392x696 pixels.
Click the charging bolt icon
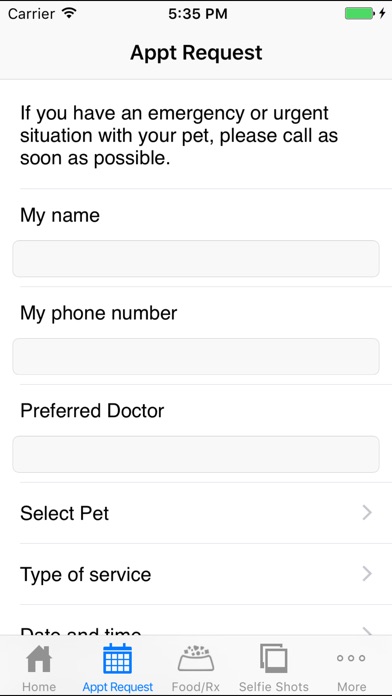382,13
